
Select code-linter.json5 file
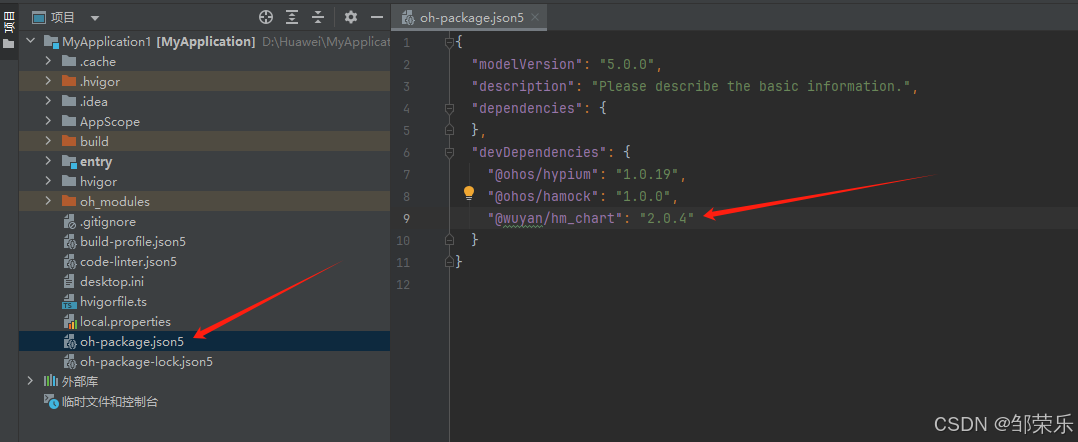(x=129, y=262)
